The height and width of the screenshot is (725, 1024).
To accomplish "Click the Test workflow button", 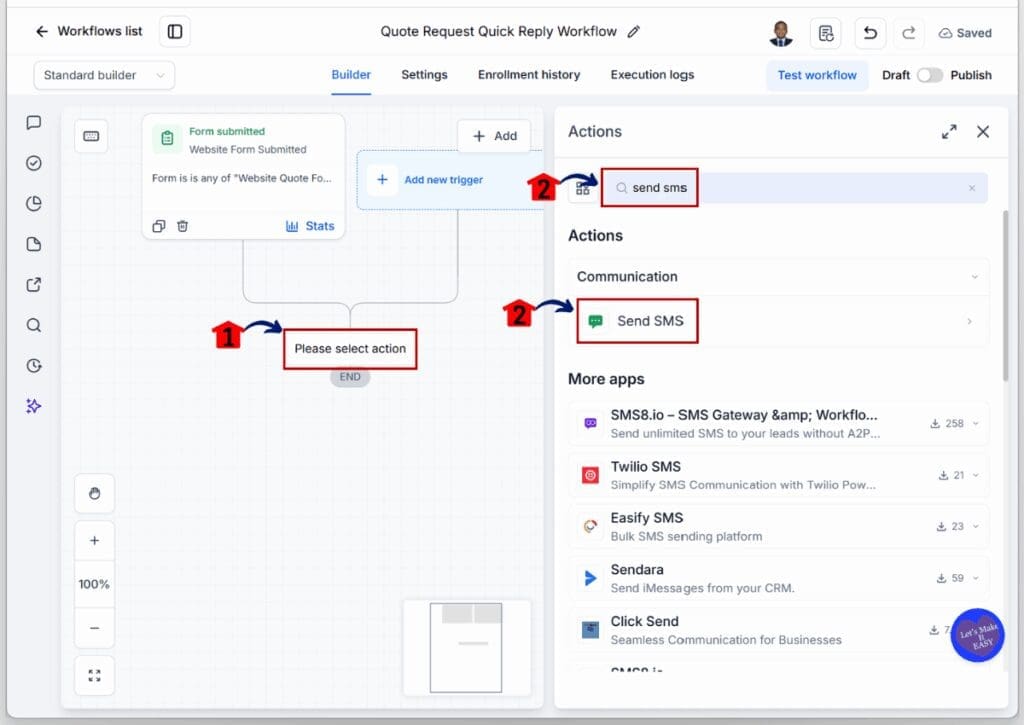I will click(817, 75).
